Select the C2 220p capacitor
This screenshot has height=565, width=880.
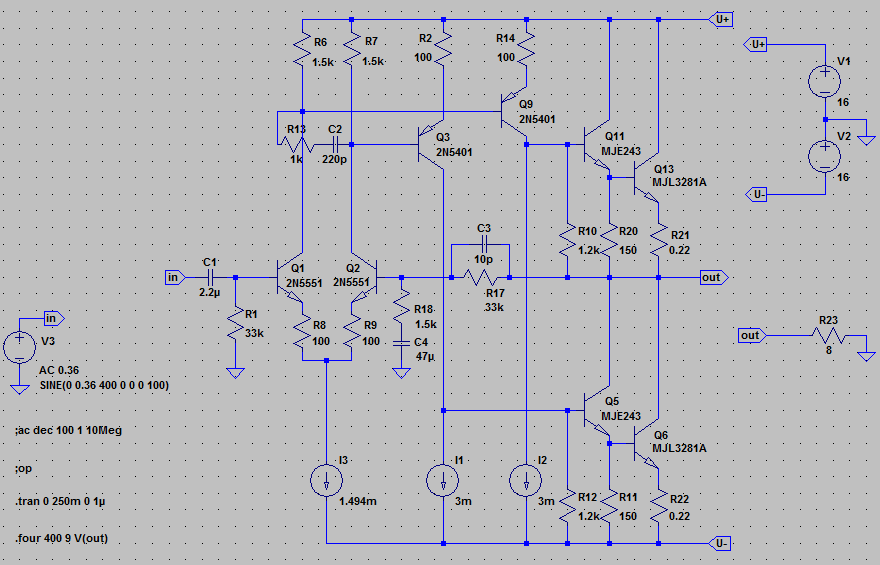coord(335,144)
